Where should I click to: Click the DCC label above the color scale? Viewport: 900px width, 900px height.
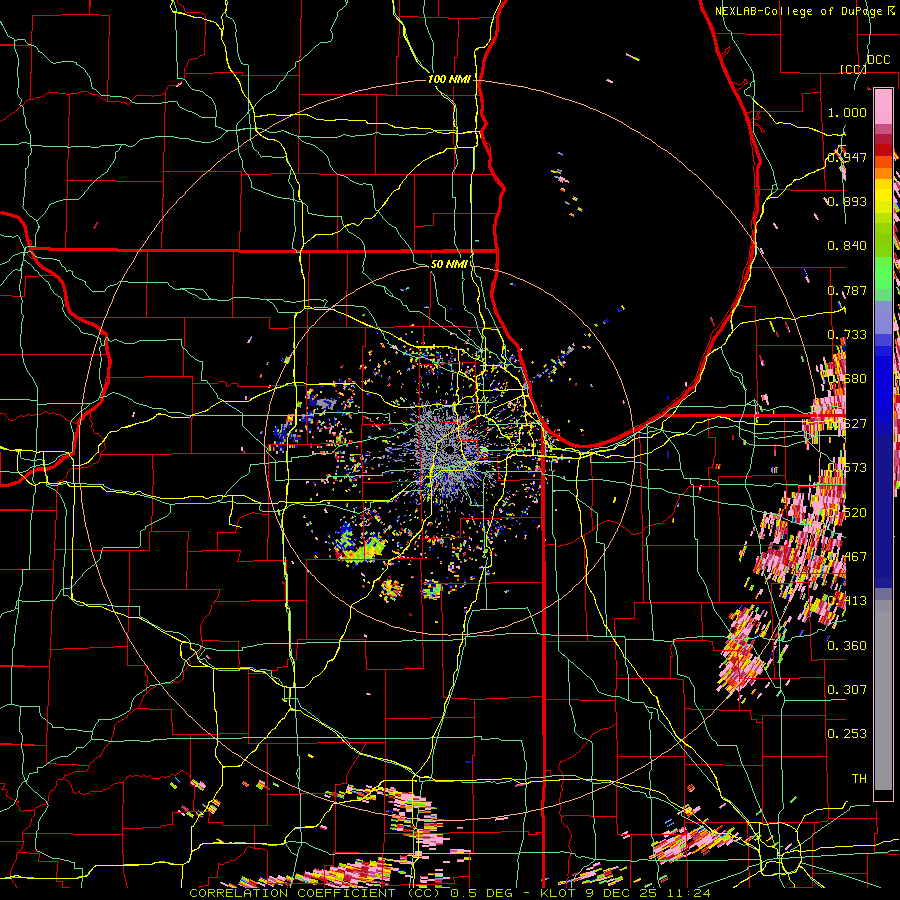point(878,60)
